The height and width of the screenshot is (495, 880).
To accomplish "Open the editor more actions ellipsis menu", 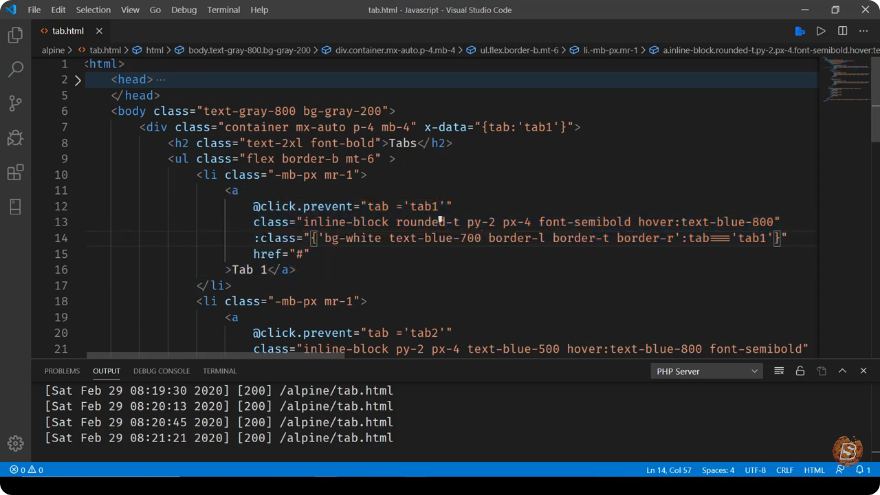I will point(863,31).
